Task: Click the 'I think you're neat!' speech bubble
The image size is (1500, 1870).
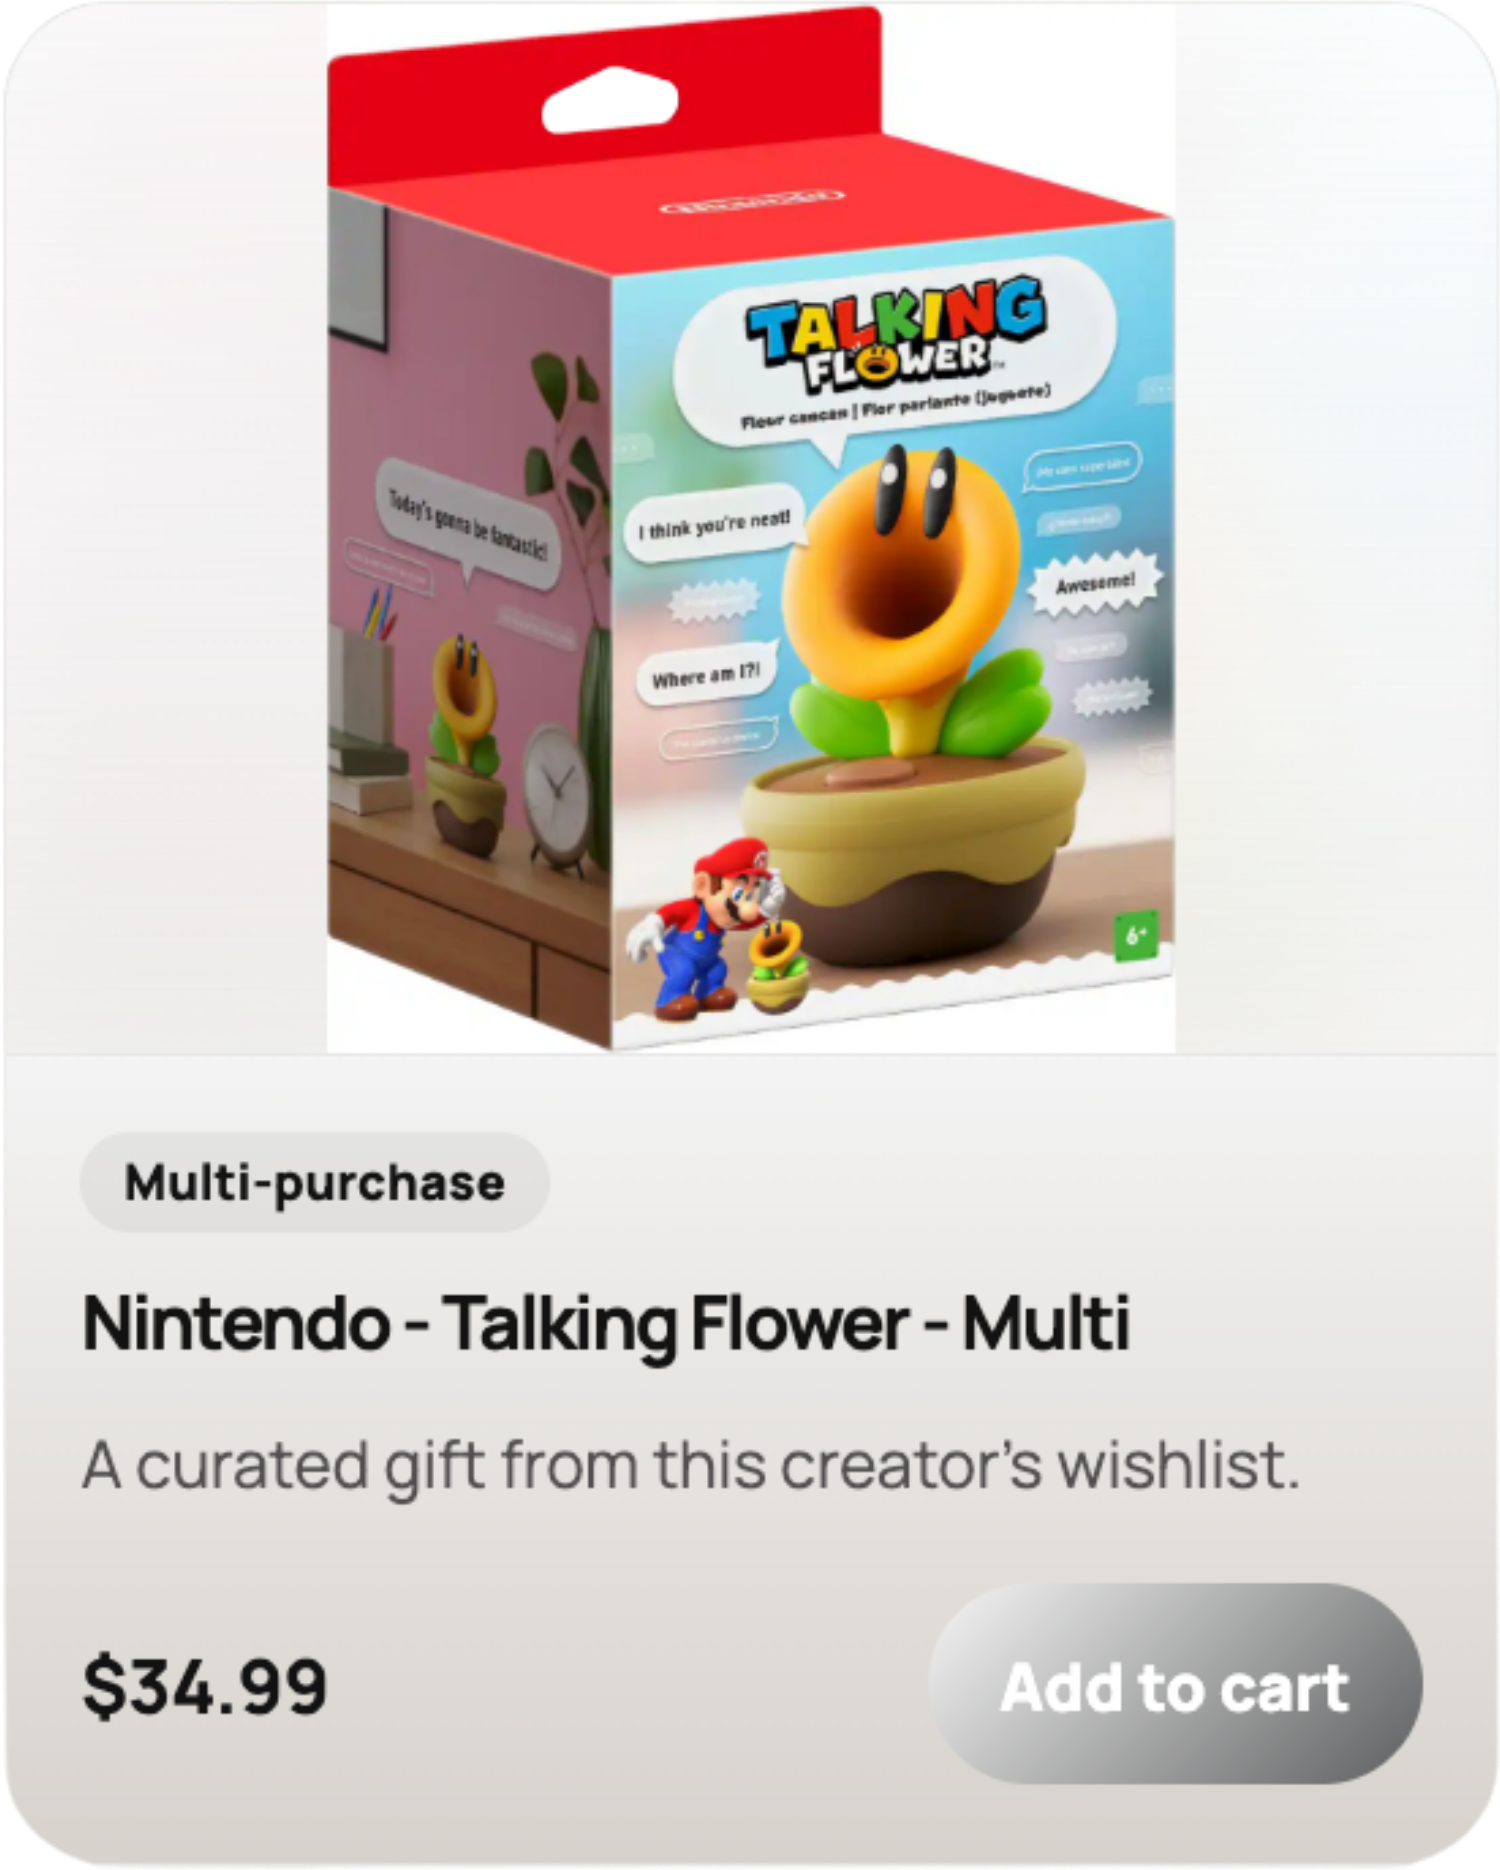Action: (x=715, y=524)
